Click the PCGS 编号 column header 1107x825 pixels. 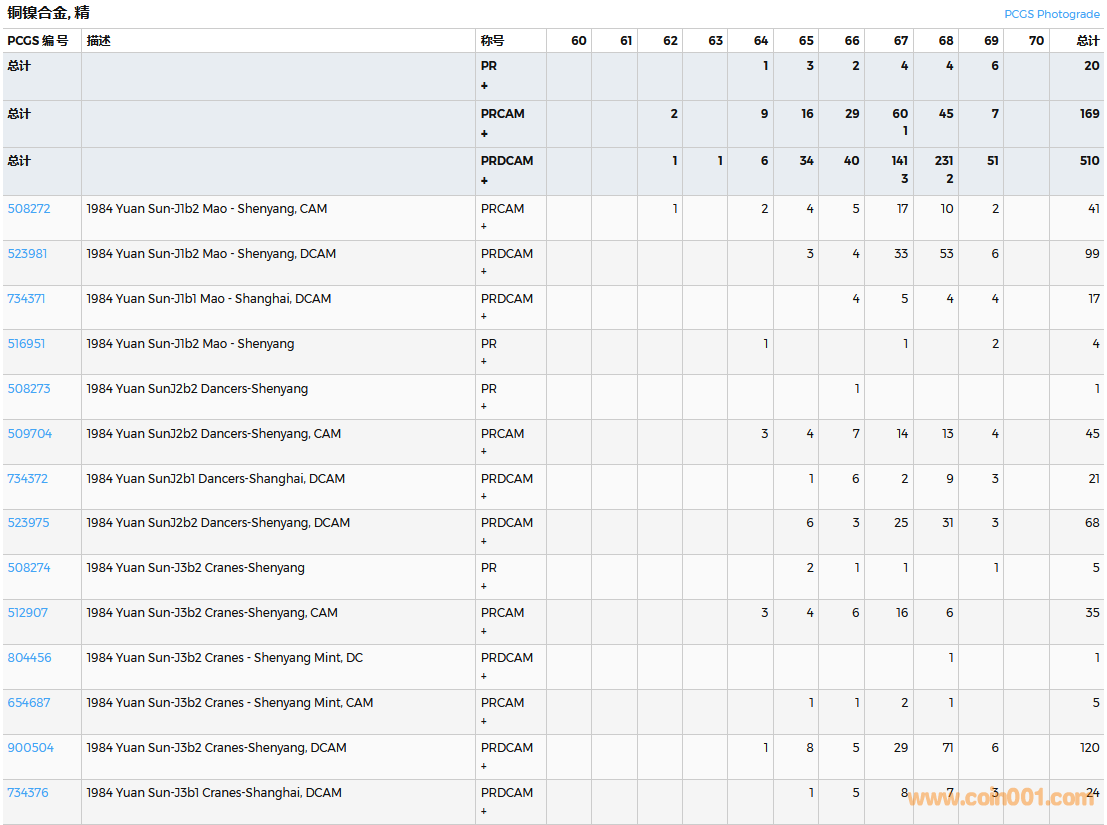point(38,41)
